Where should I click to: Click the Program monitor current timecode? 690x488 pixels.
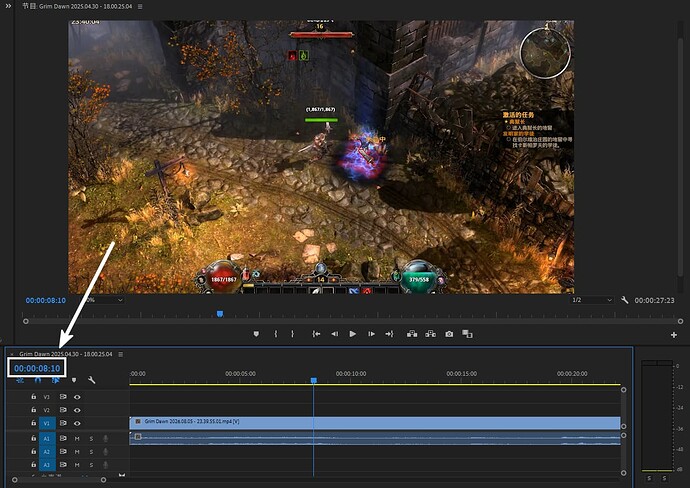tap(46, 301)
